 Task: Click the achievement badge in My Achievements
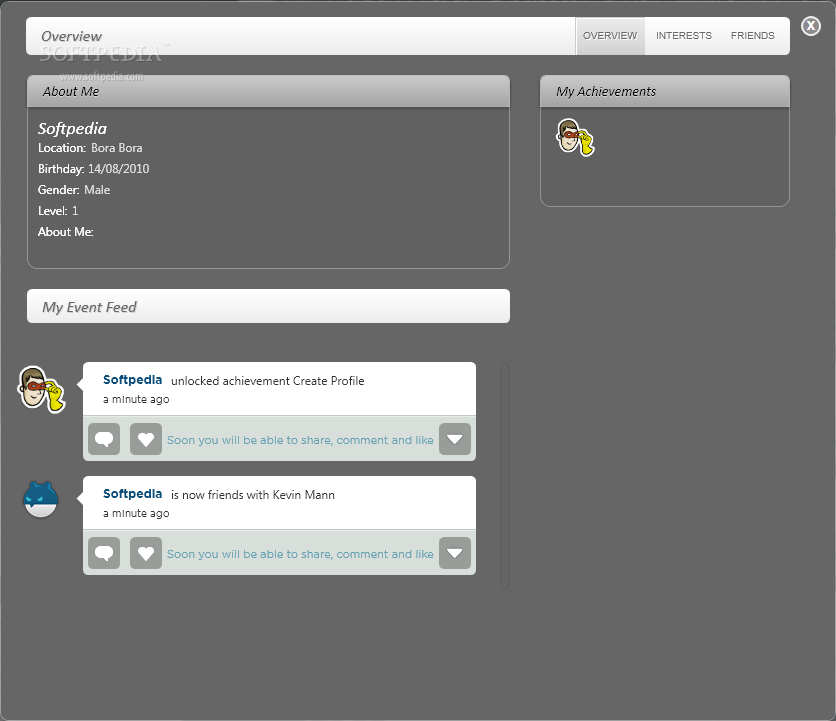tap(575, 137)
